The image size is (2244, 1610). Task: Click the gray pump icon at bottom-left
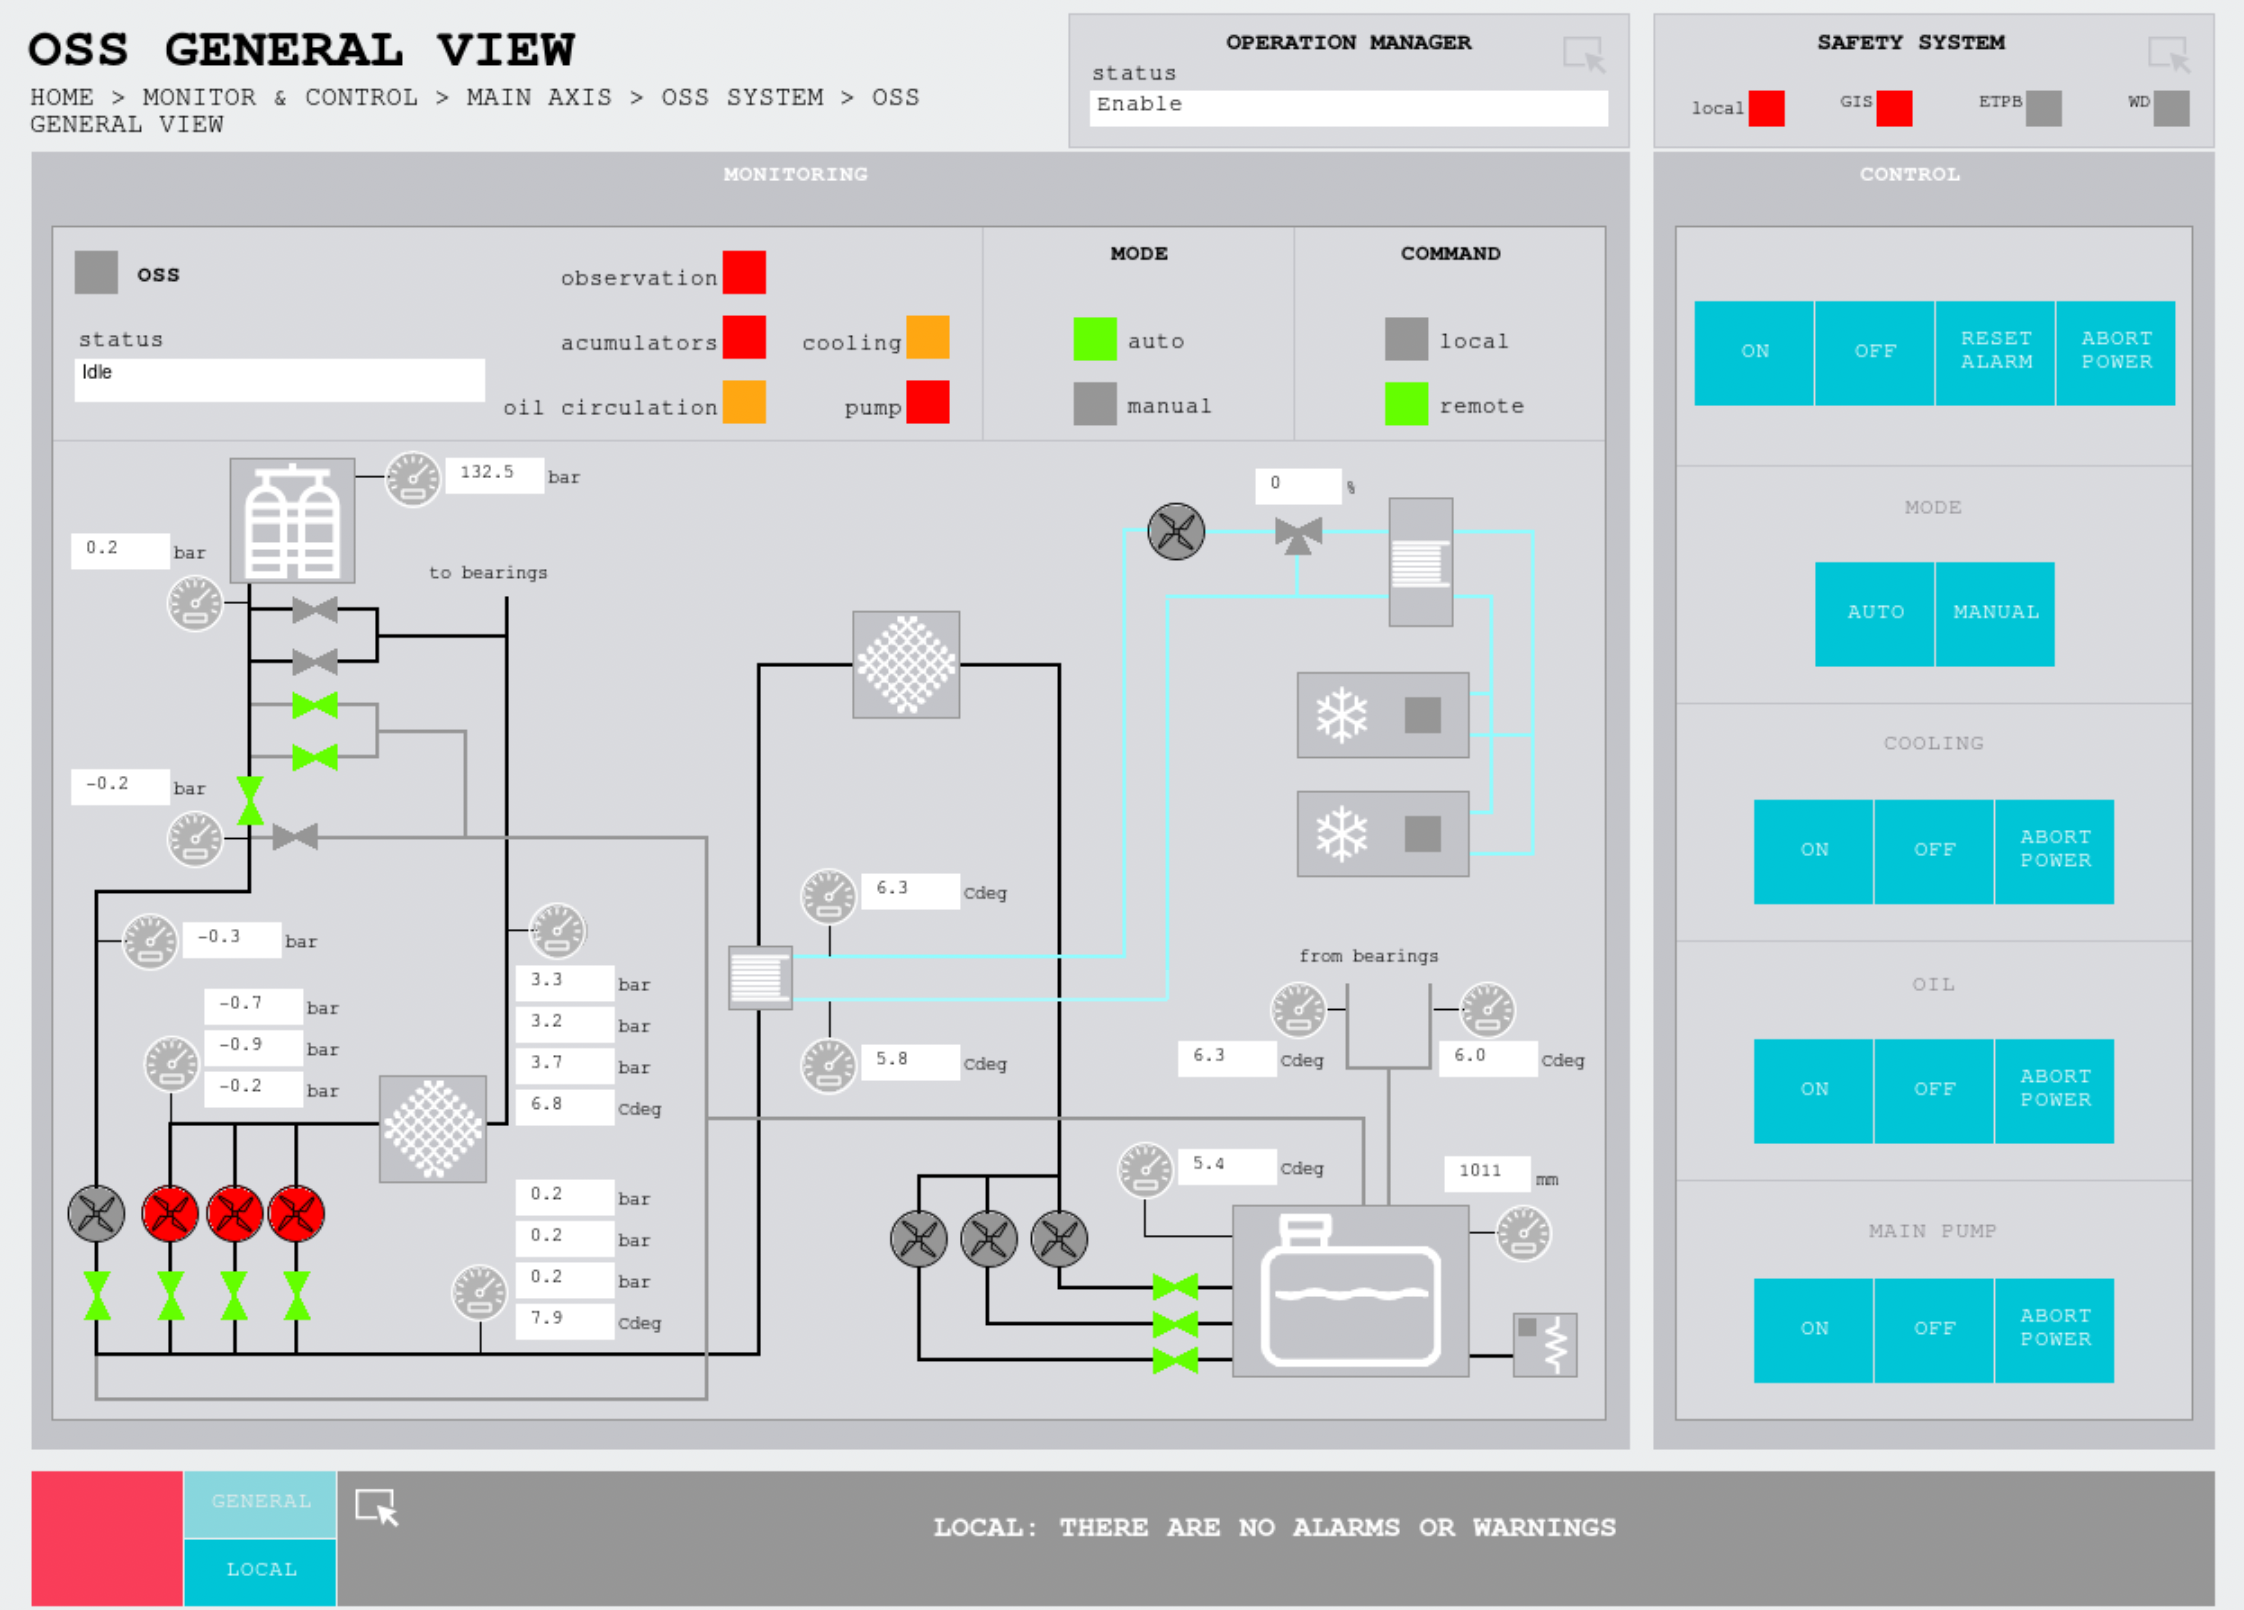coord(96,1214)
